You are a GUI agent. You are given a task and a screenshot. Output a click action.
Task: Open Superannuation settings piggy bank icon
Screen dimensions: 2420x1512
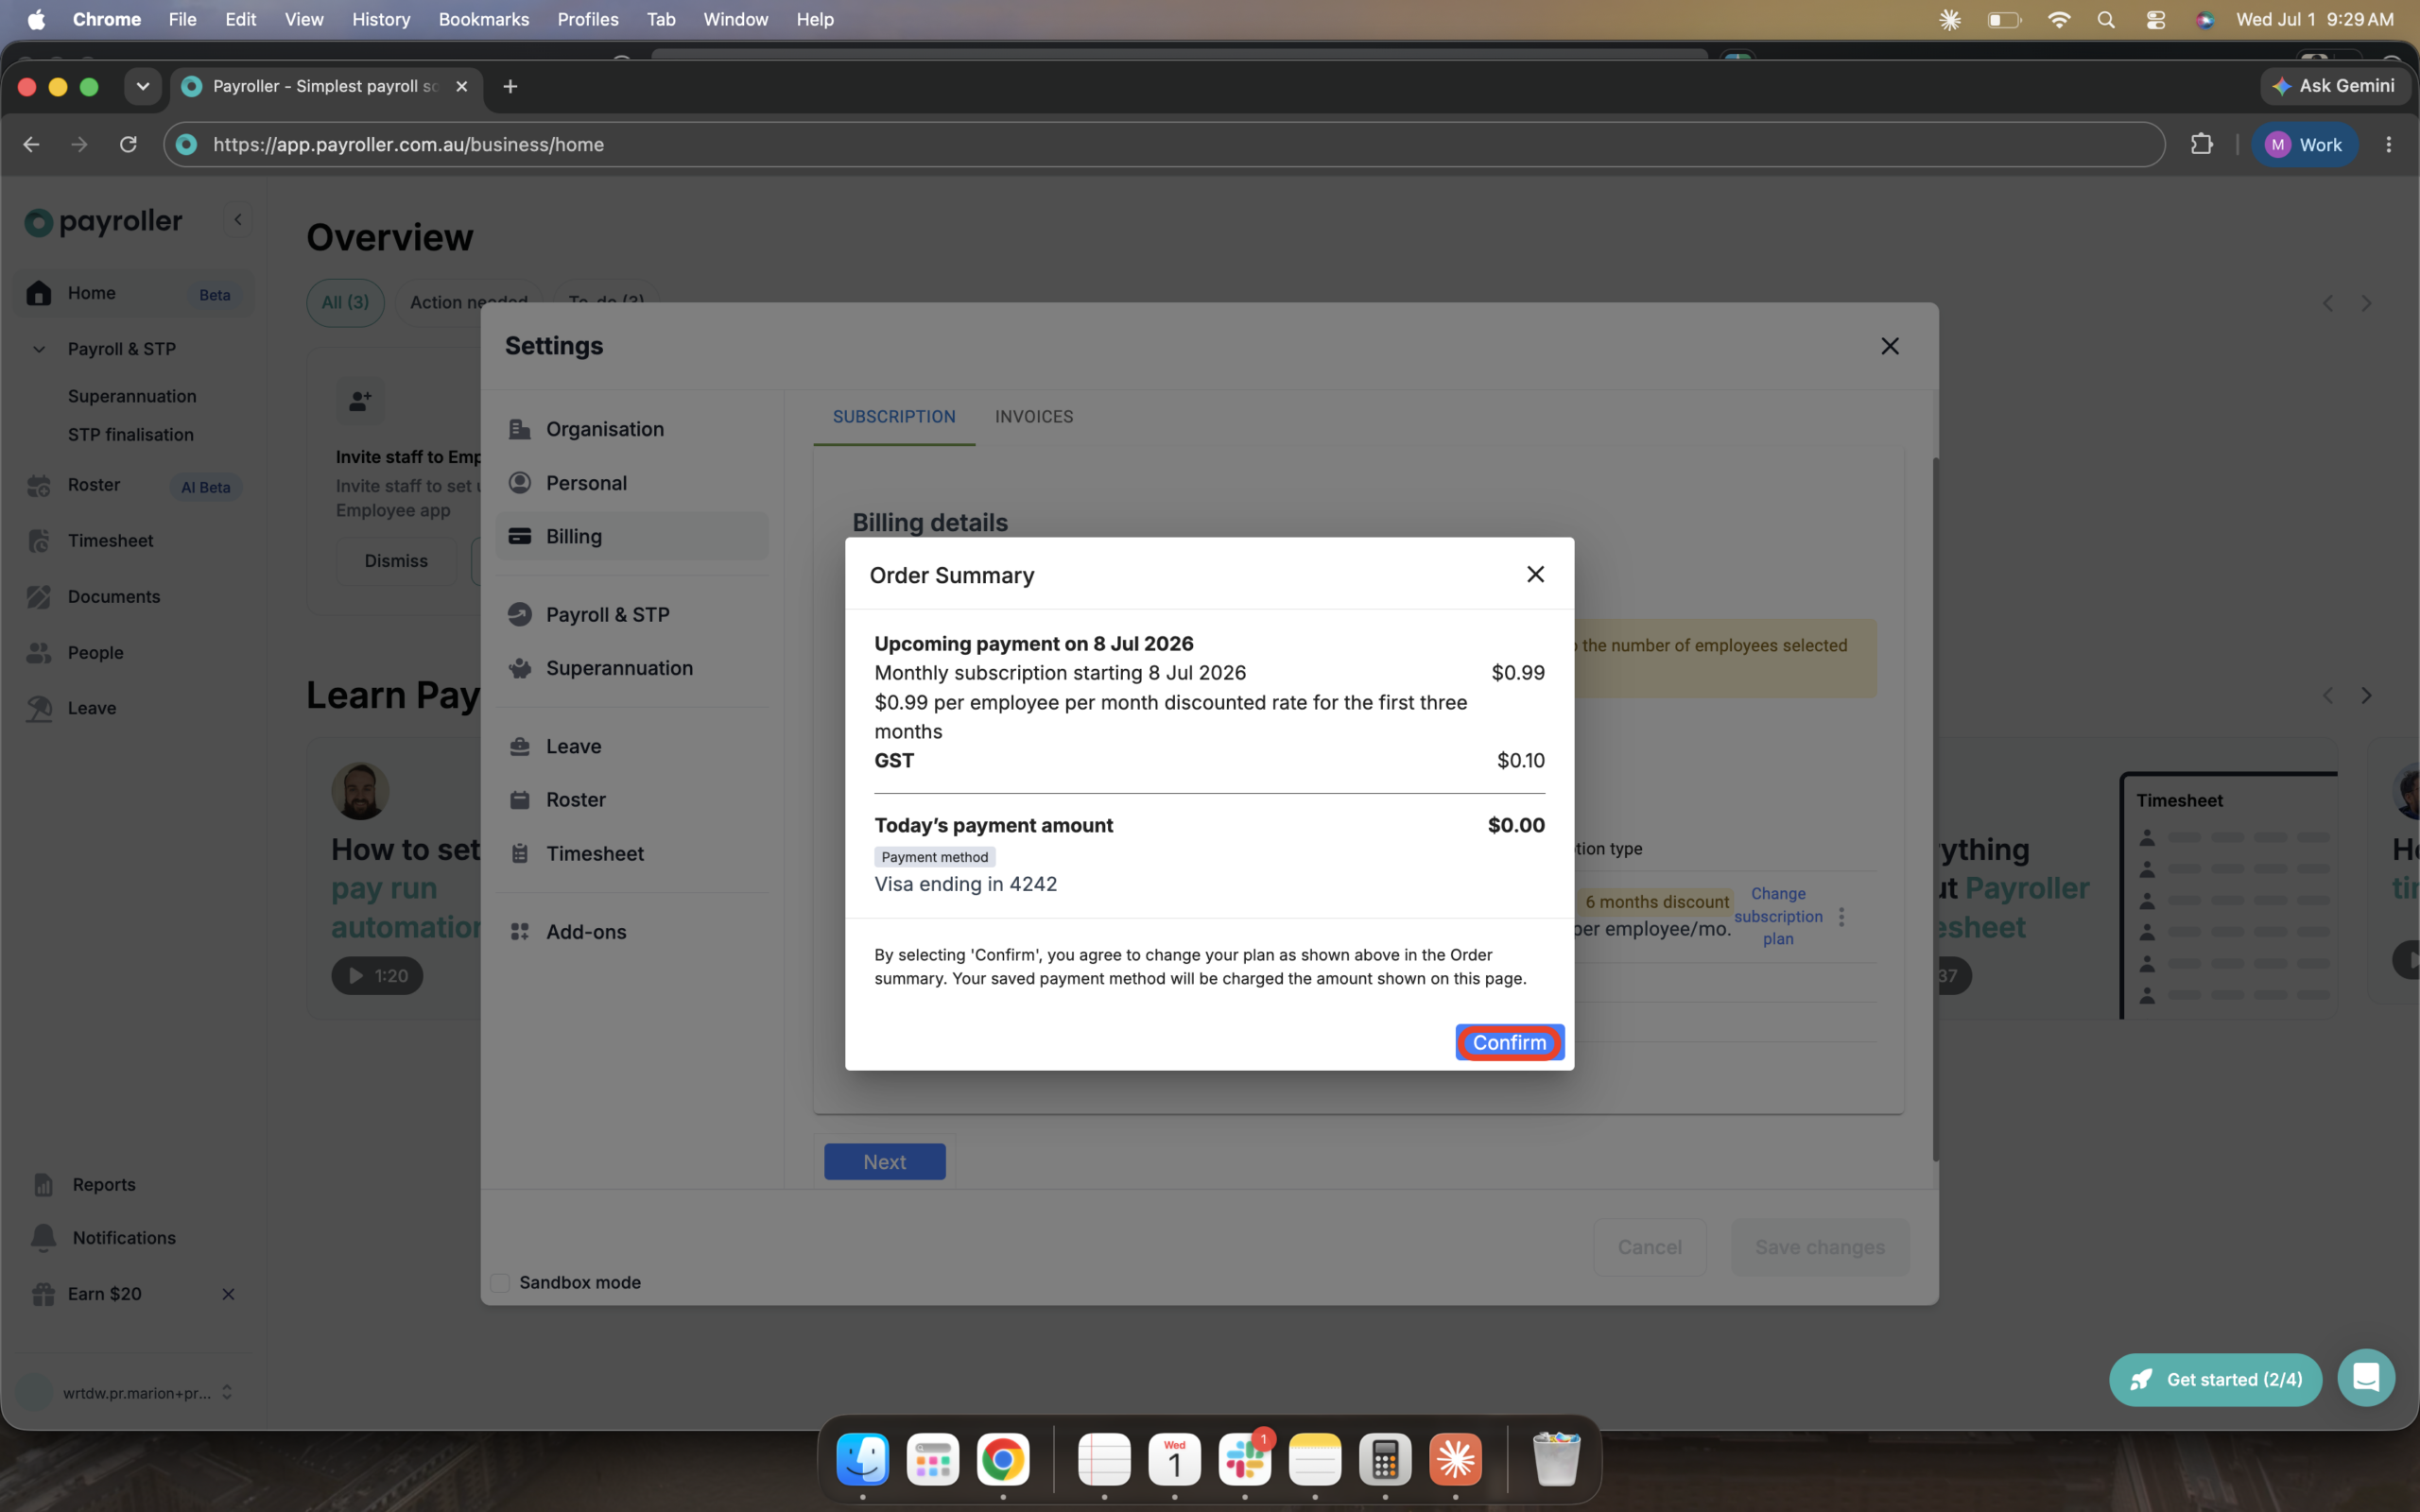[x=520, y=668]
